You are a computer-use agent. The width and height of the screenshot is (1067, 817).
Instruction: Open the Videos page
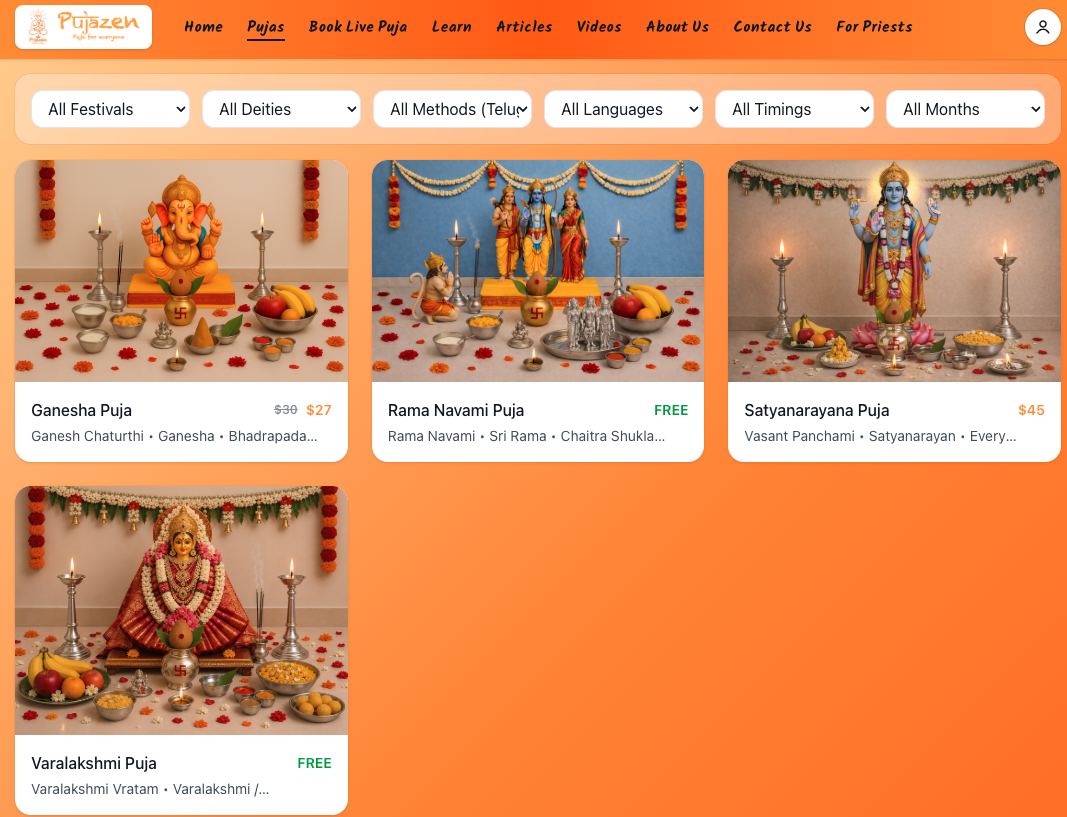pos(599,27)
